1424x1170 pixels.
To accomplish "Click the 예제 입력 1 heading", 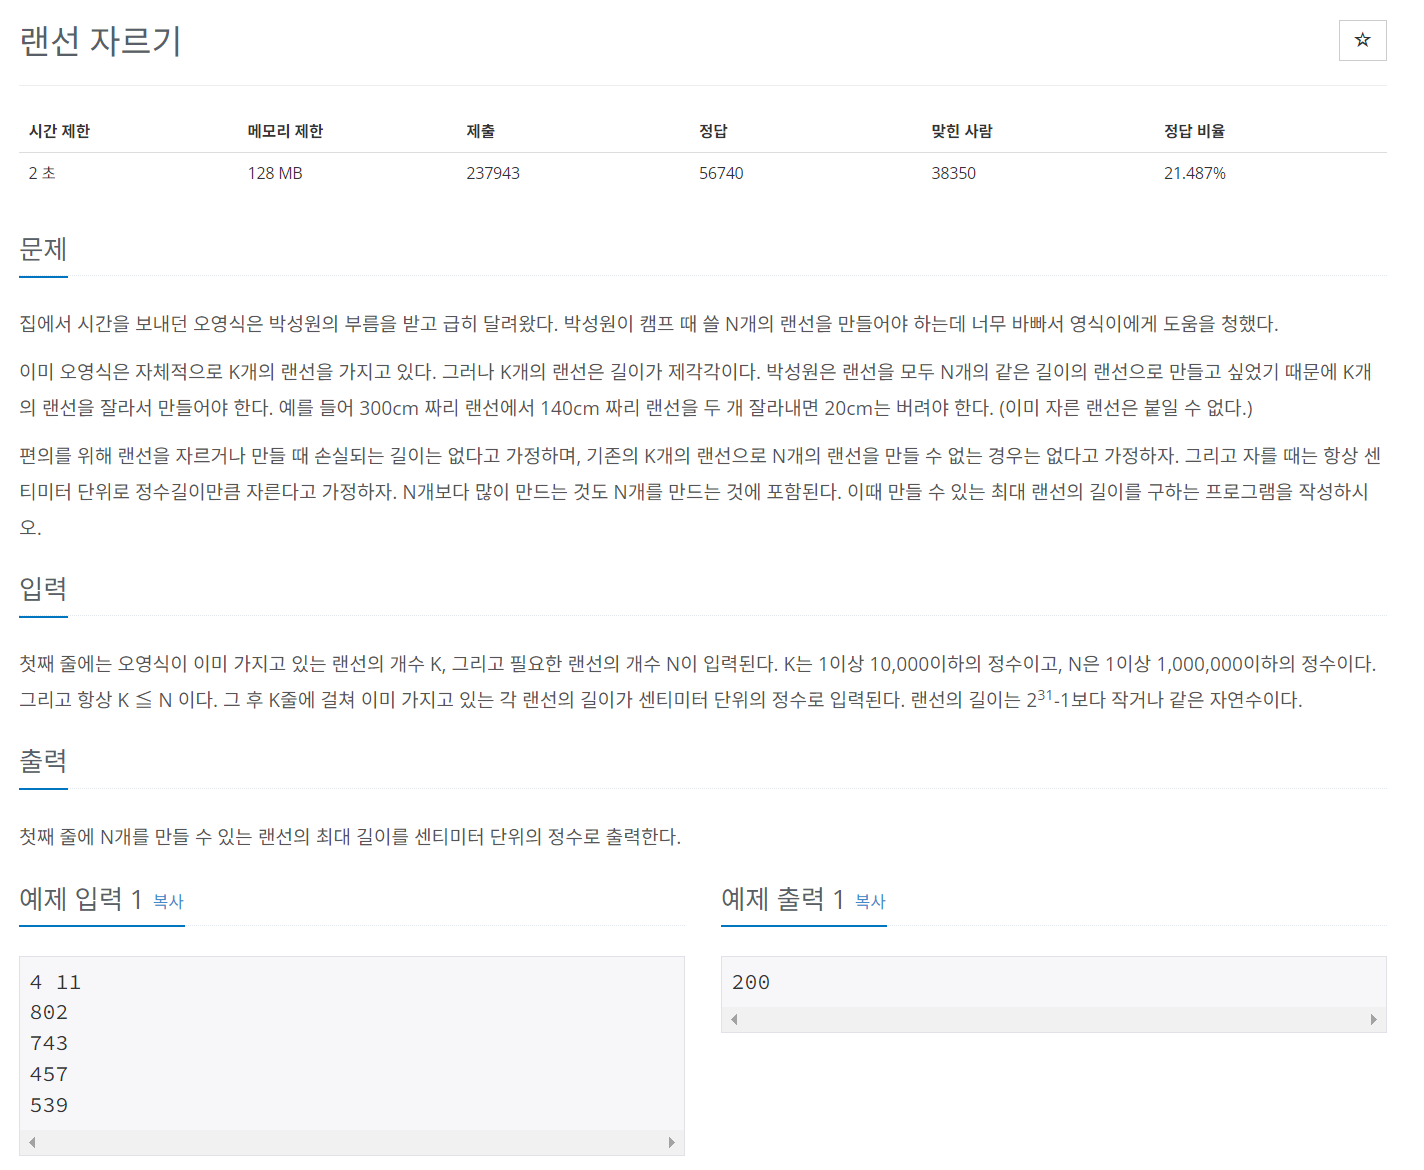I will coord(80,899).
